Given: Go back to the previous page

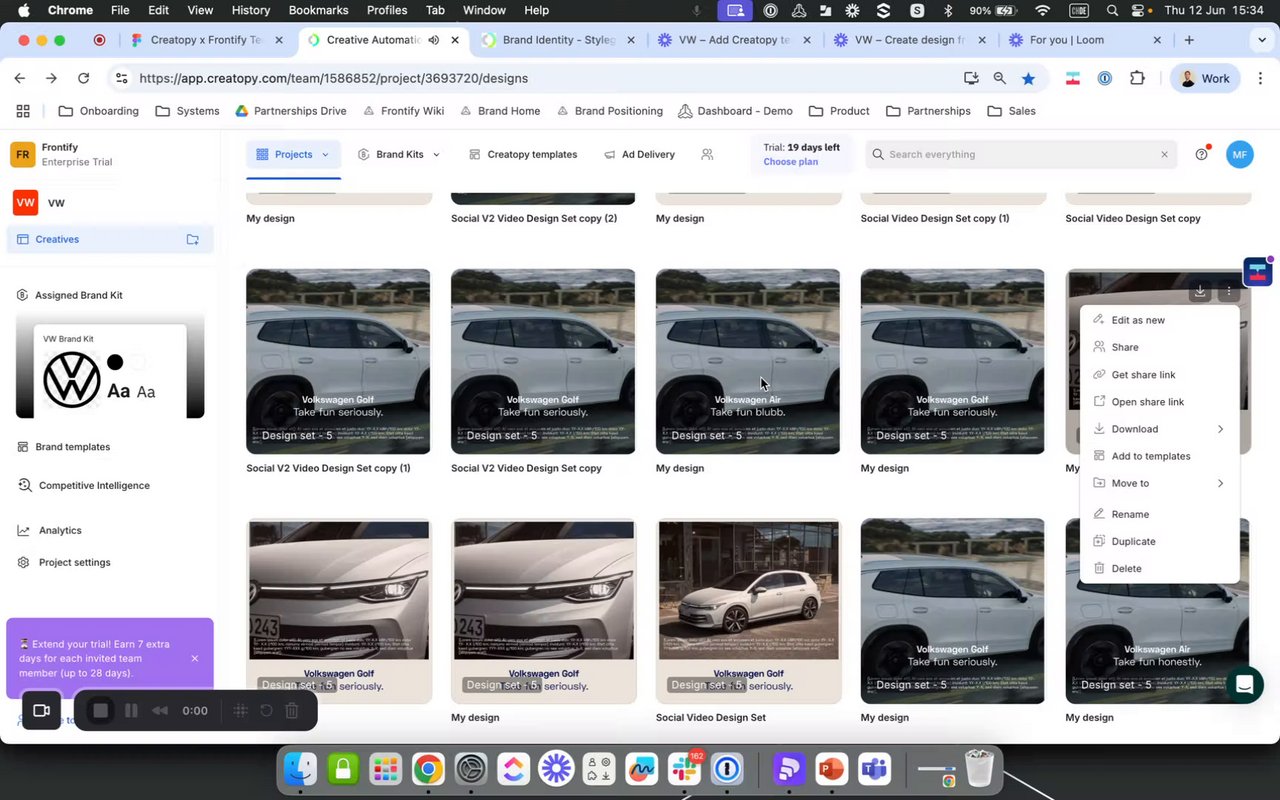Looking at the screenshot, I should click(x=20, y=78).
